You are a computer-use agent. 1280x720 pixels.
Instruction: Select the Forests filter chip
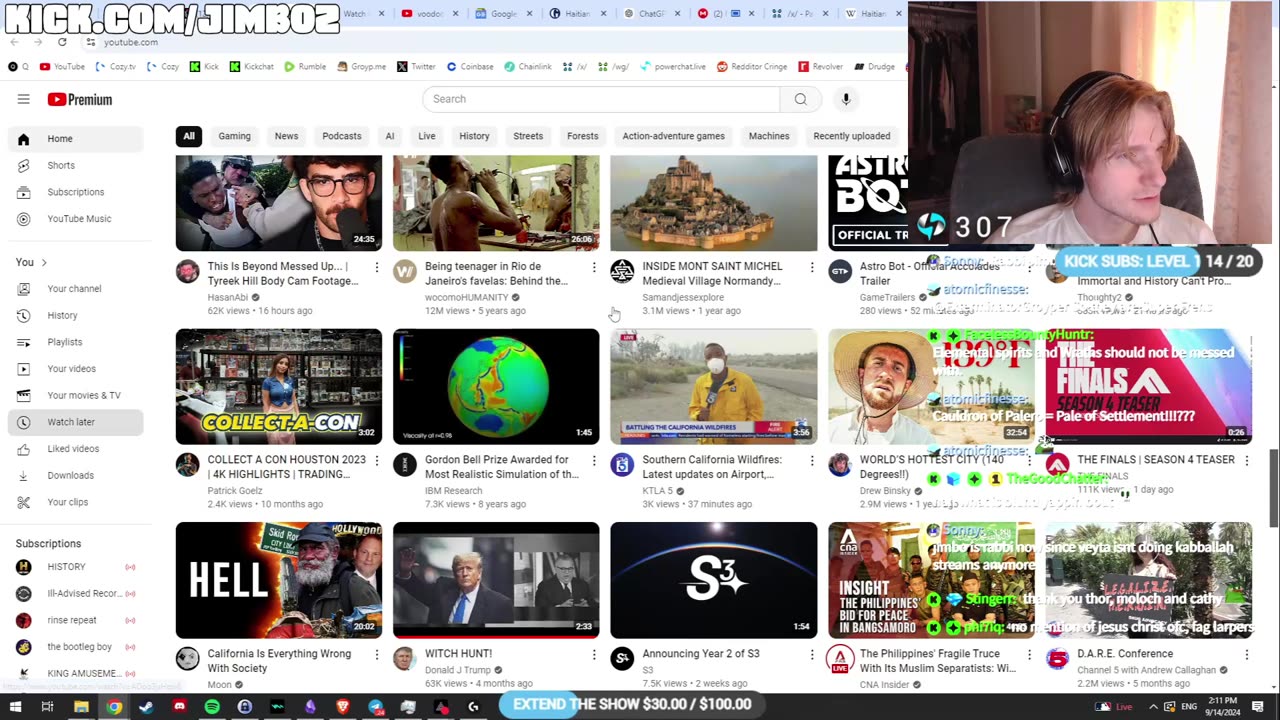point(582,136)
